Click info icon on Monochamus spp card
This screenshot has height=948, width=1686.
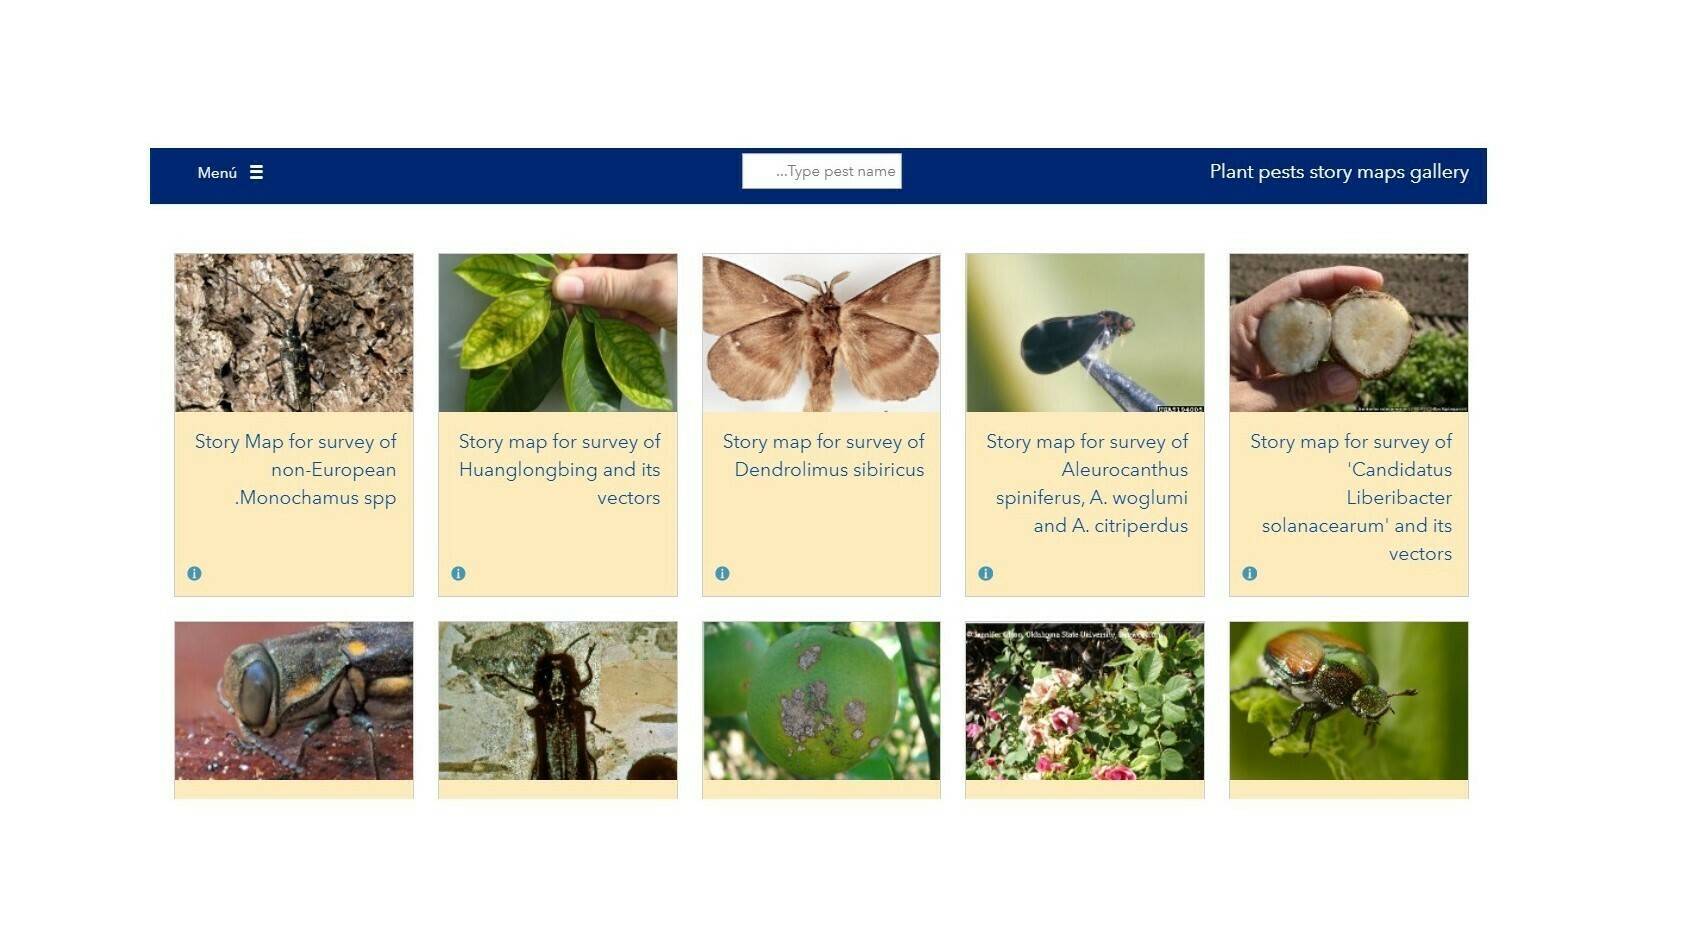(x=194, y=574)
